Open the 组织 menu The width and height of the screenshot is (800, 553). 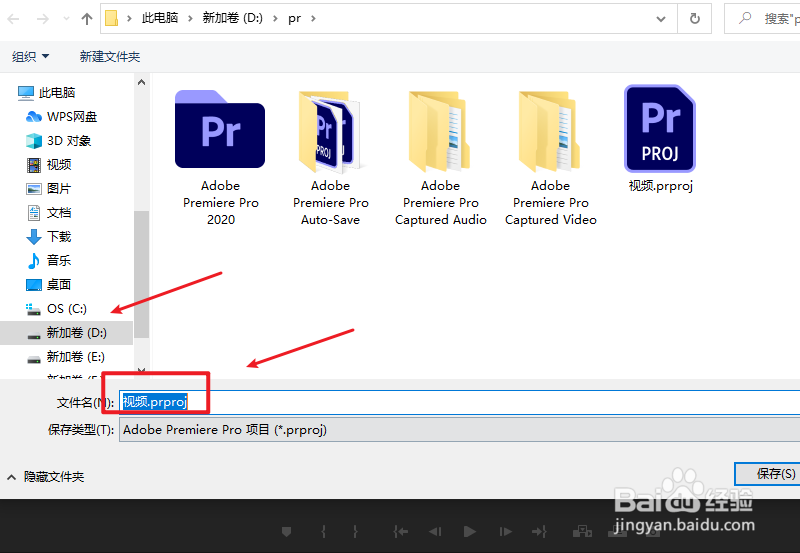tap(31, 56)
